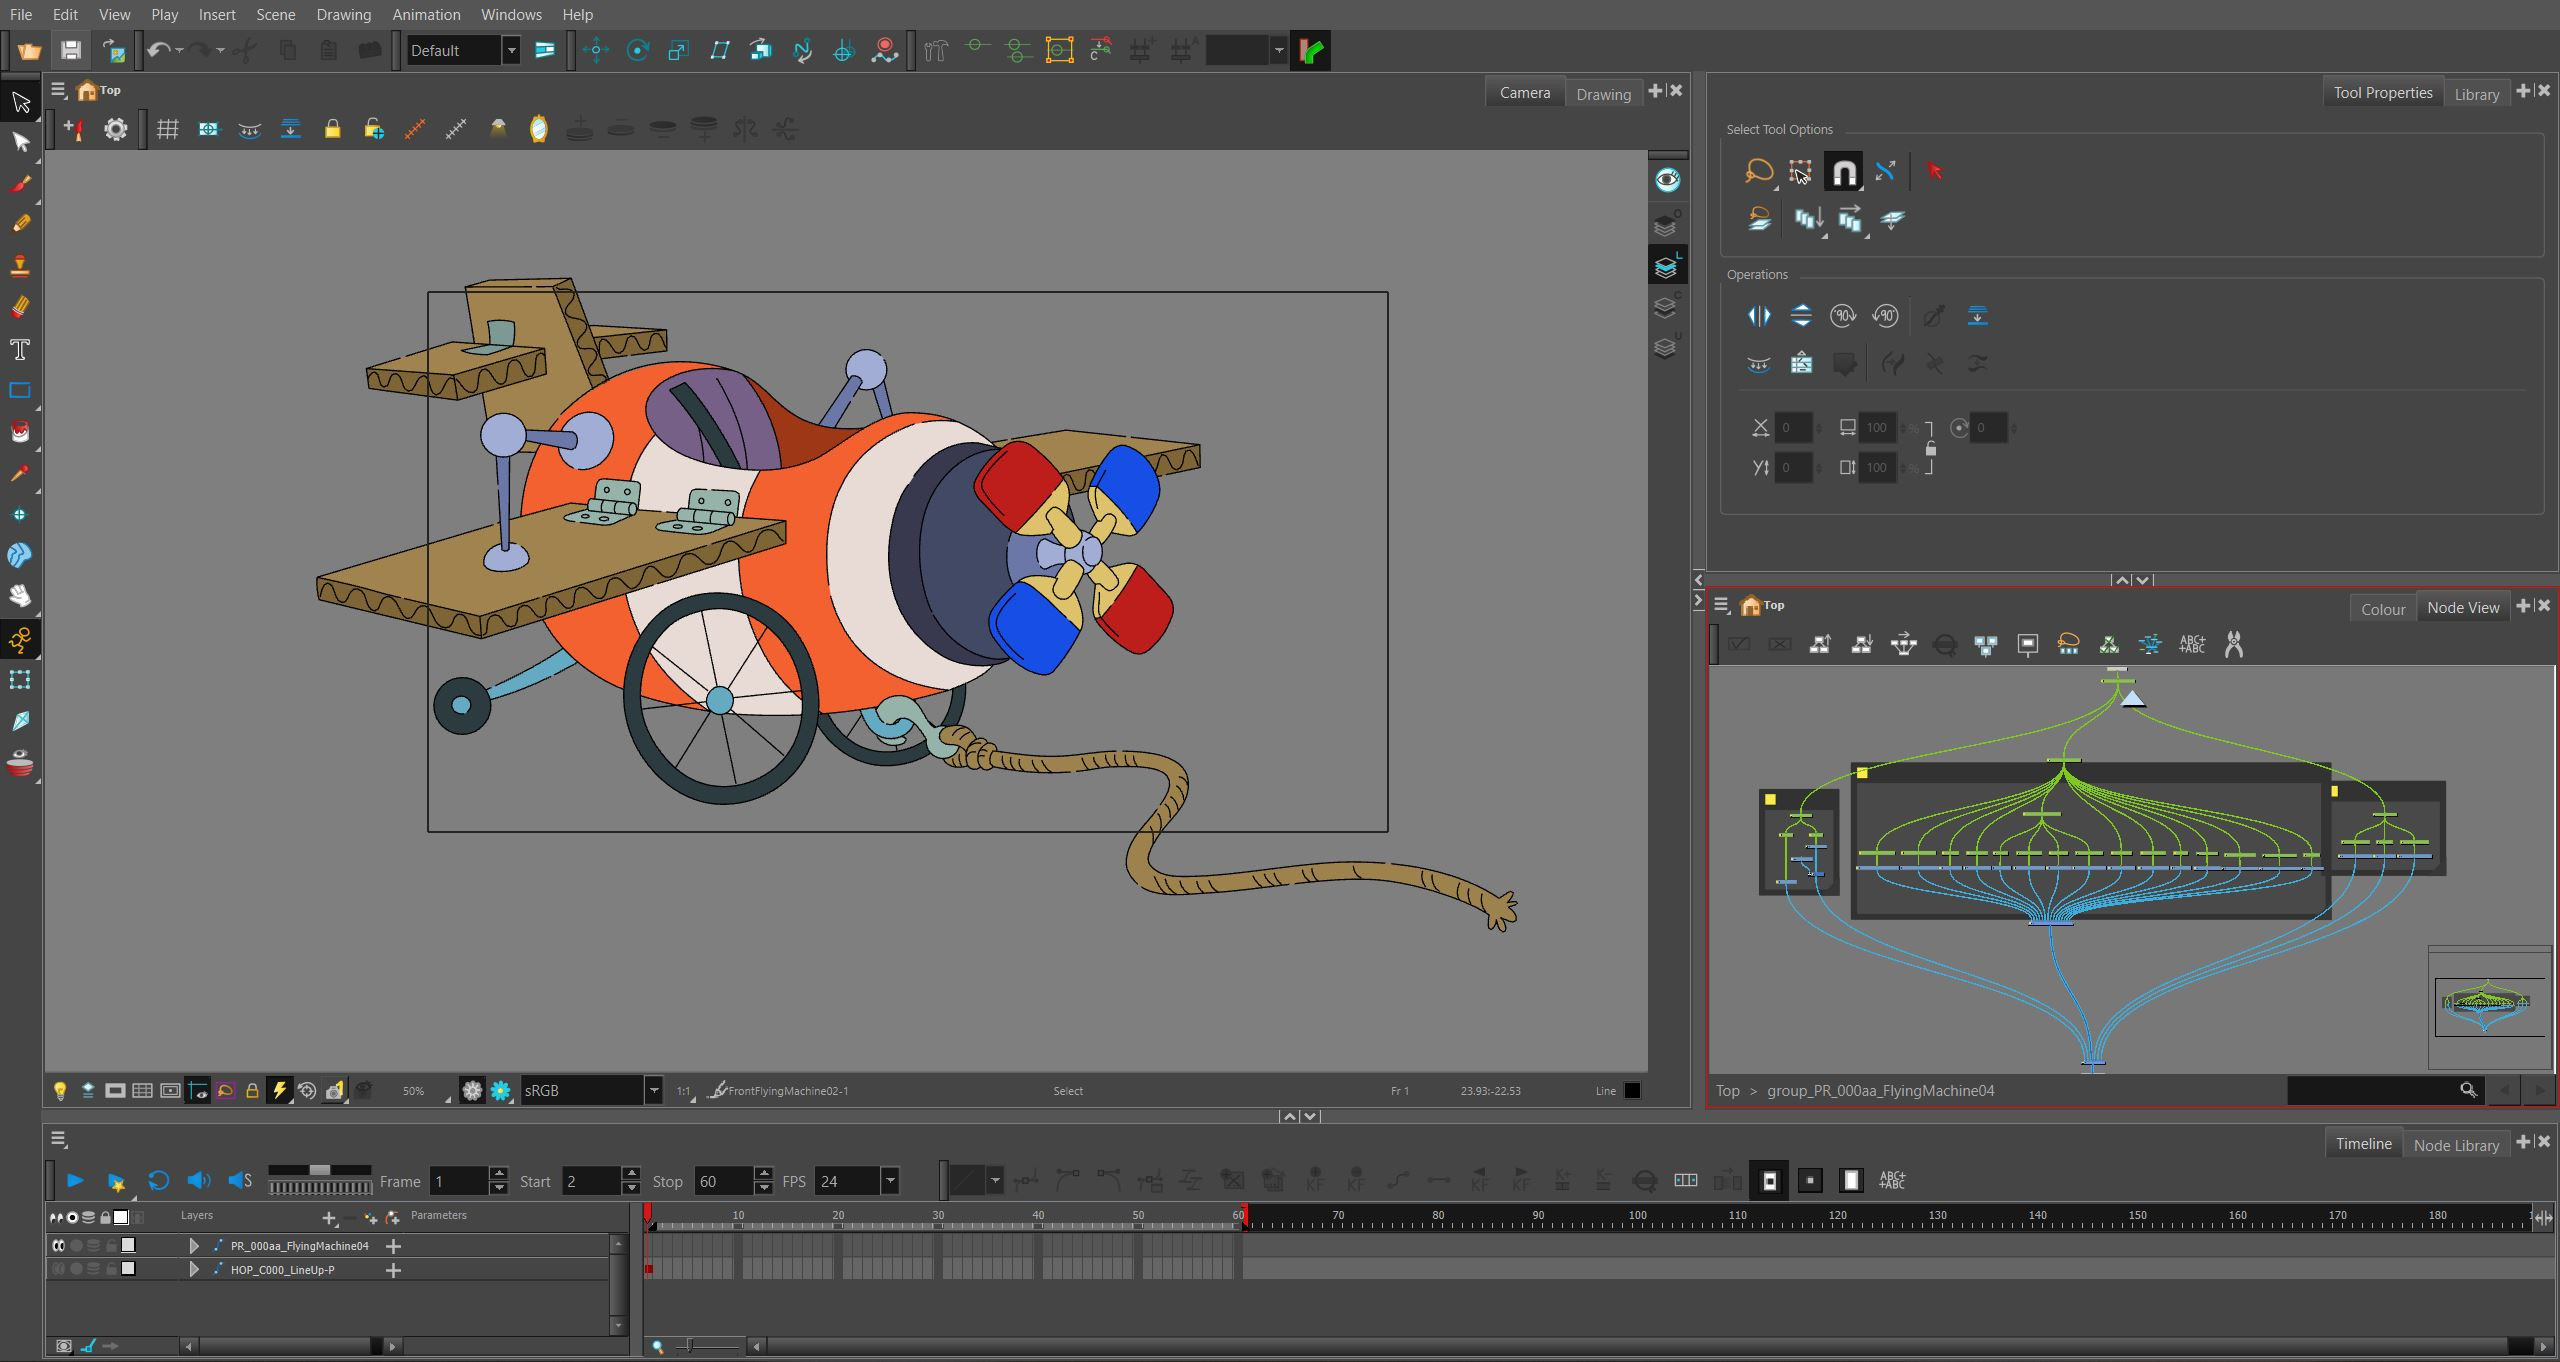Select the Rectangle shape tool
Screen dimensions: 2560x1362
pos(20,391)
